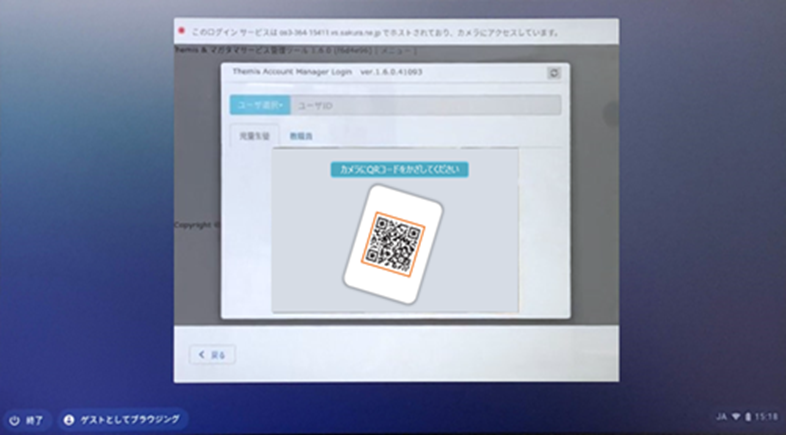Open the ユーザ選択 dropdown
The image size is (786, 435).
[260, 105]
